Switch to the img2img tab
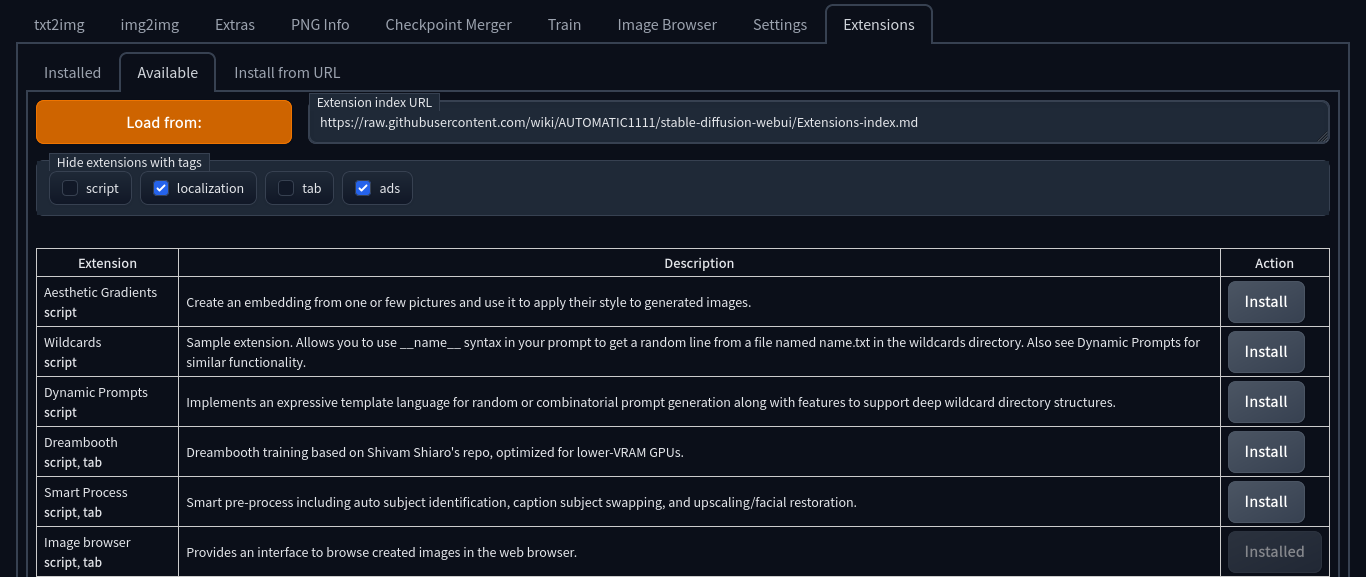Screen dimensions: 1366x577 [150, 24]
